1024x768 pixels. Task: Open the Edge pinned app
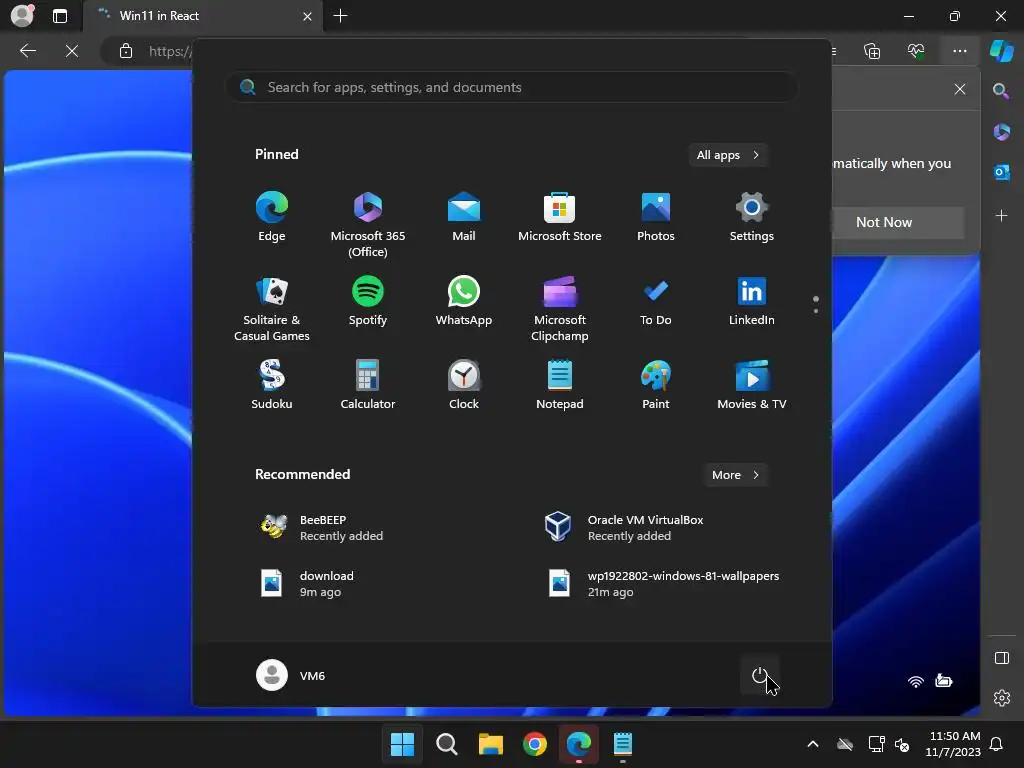(x=272, y=216)
